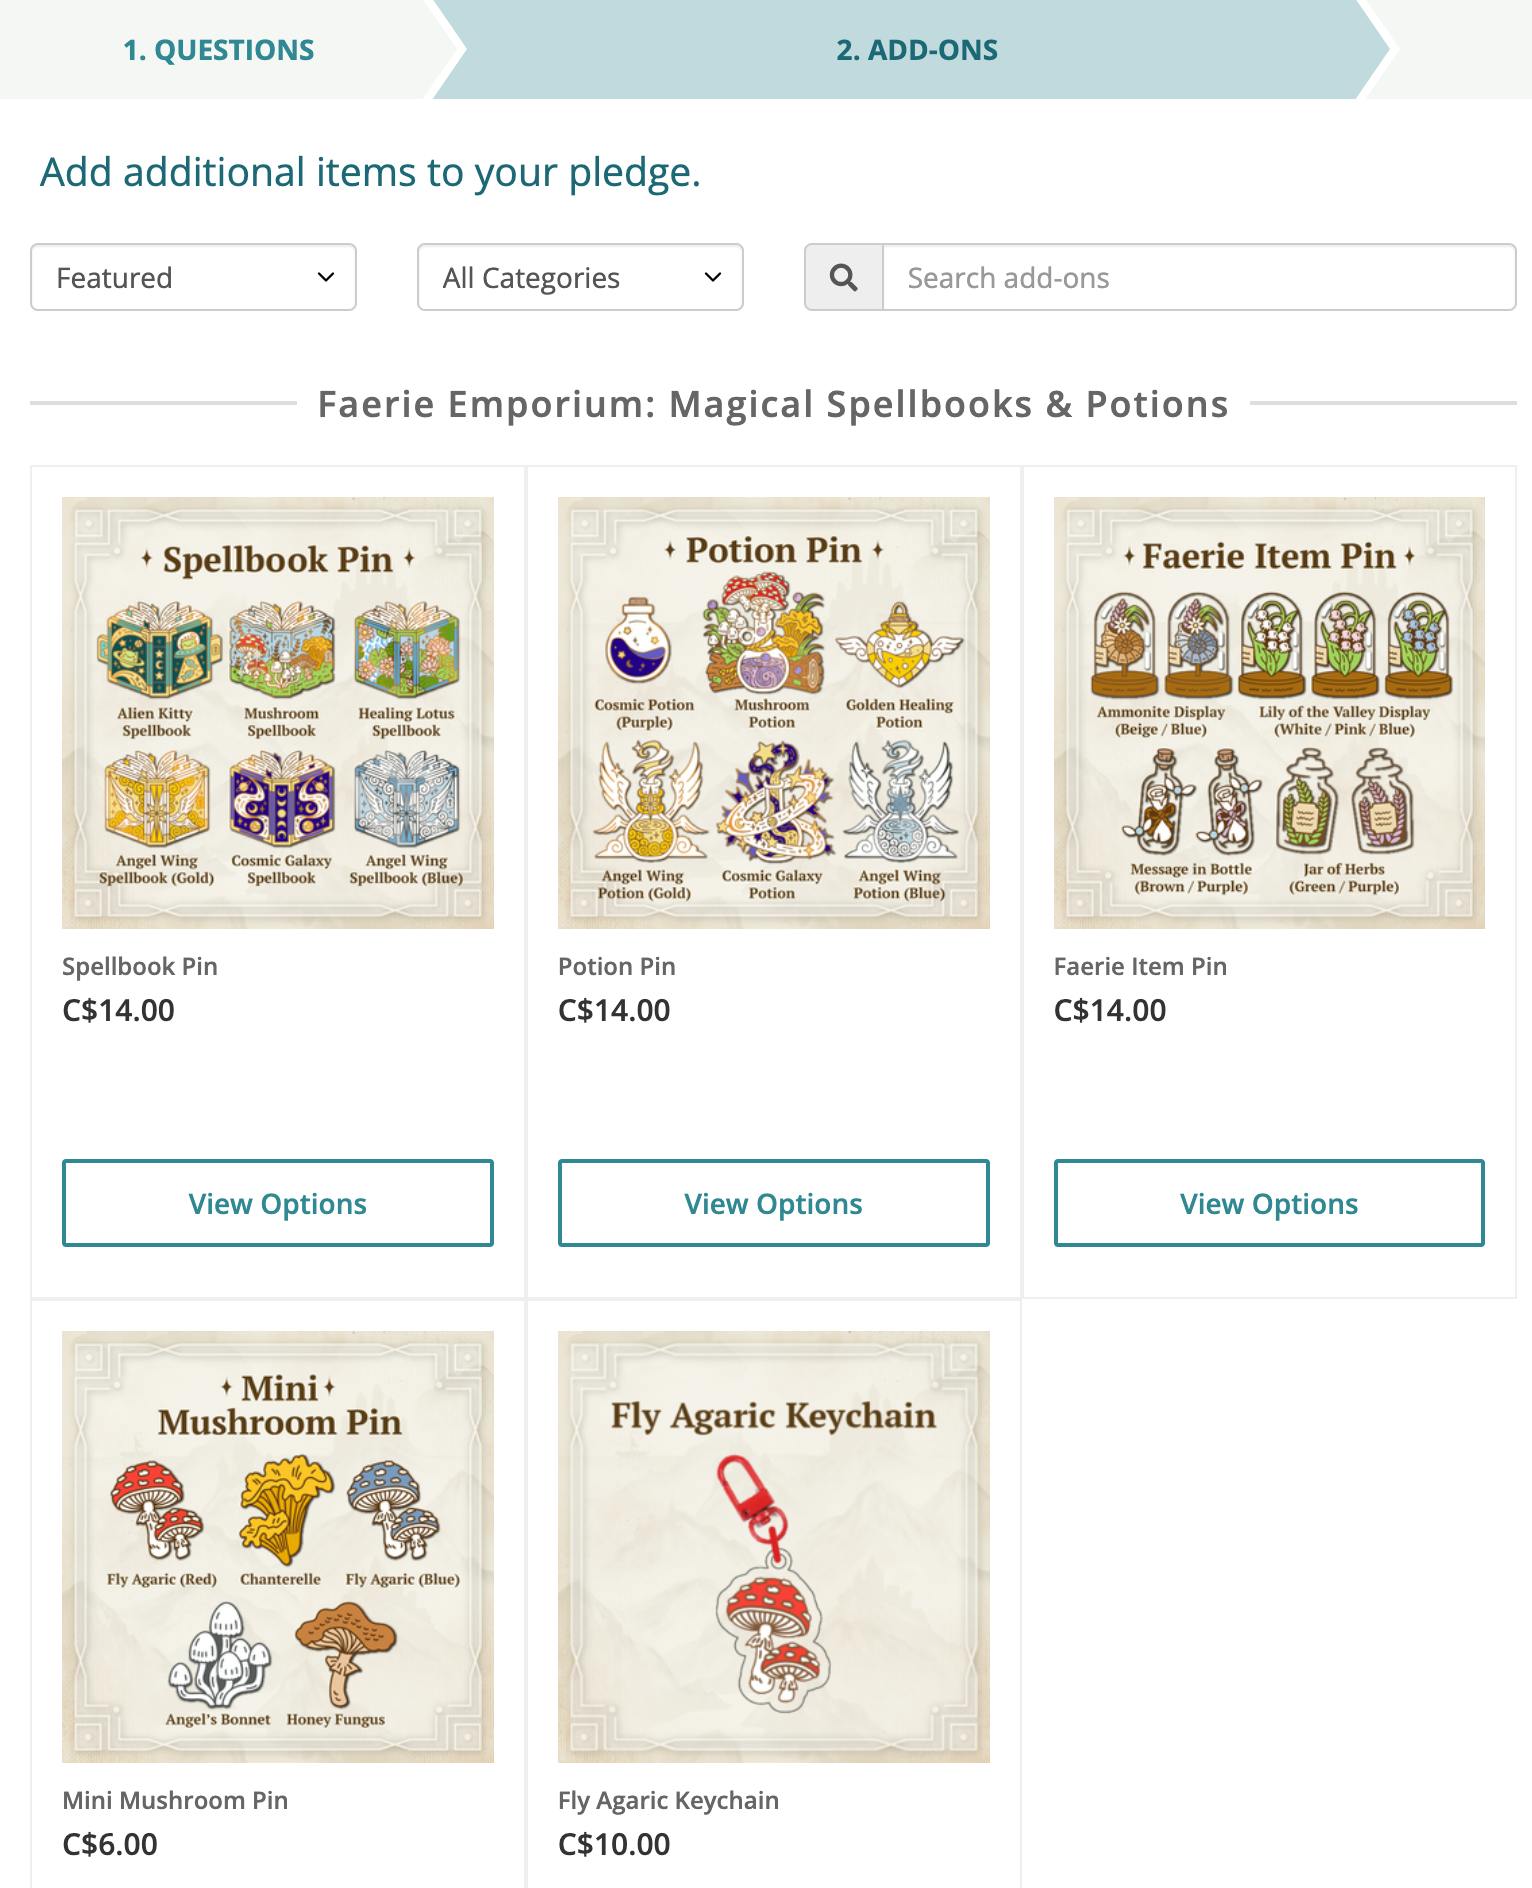Image resolution: width=1532 pixels, height=1888 pixels.
Task: Click the Fly Agaric Keychain title
Action: 668,1800
